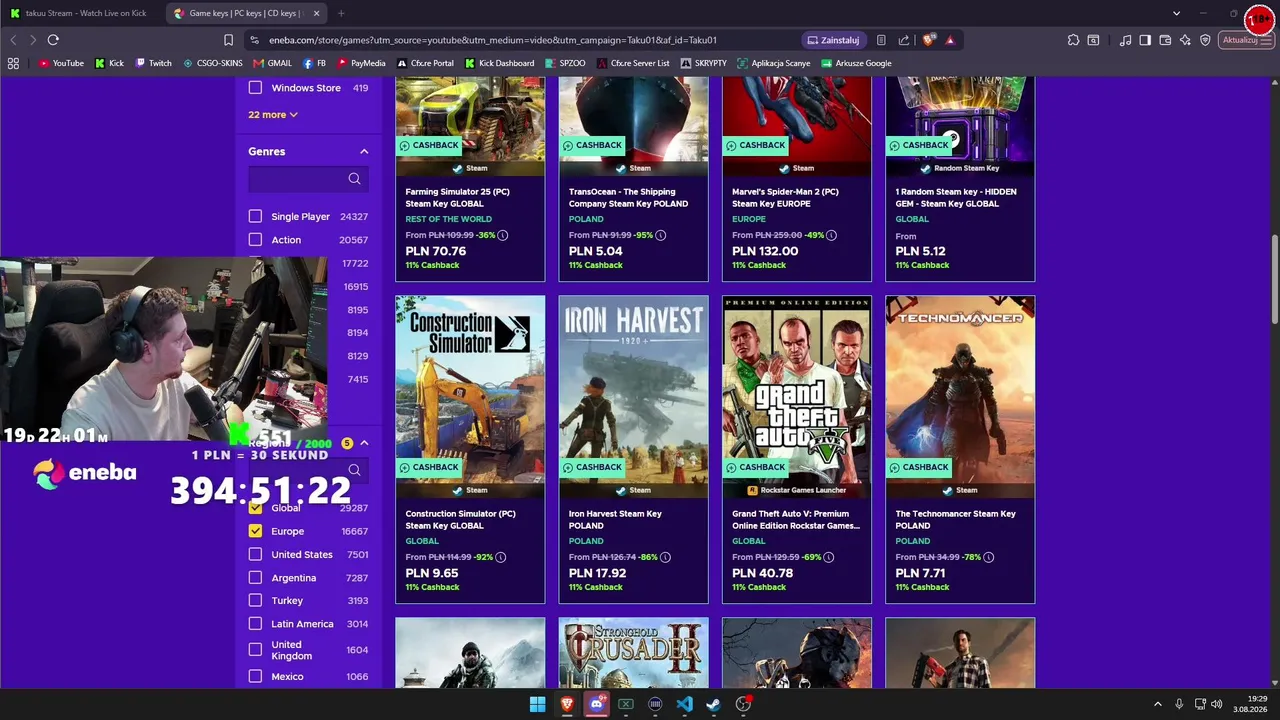Uncheck the Europe region filter
Image resolution: width=1280 pixels, height=720 pixels.
(255, 531)
